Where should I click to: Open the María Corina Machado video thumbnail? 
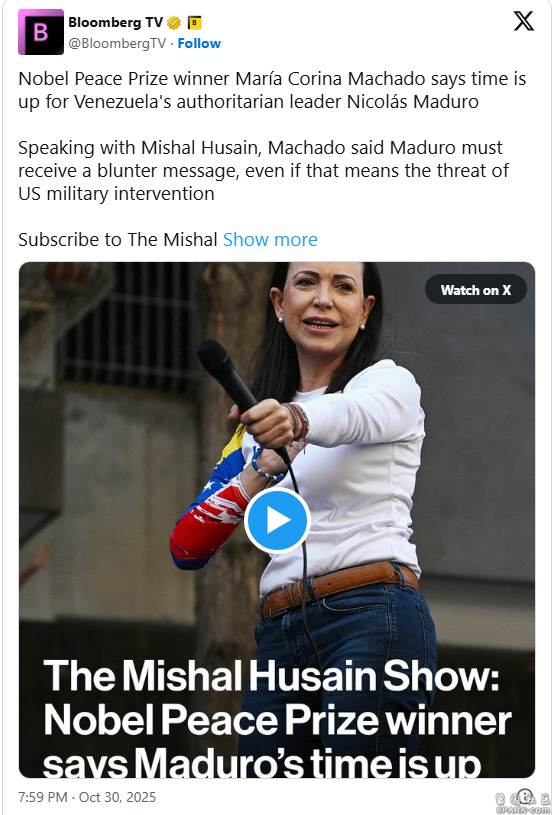(x=277, y=520)
